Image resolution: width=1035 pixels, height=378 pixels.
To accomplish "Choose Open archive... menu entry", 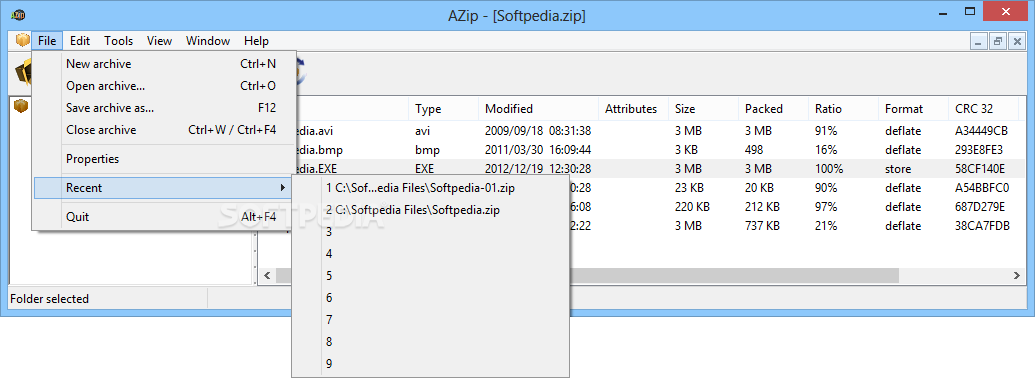I will click(164, 86).
